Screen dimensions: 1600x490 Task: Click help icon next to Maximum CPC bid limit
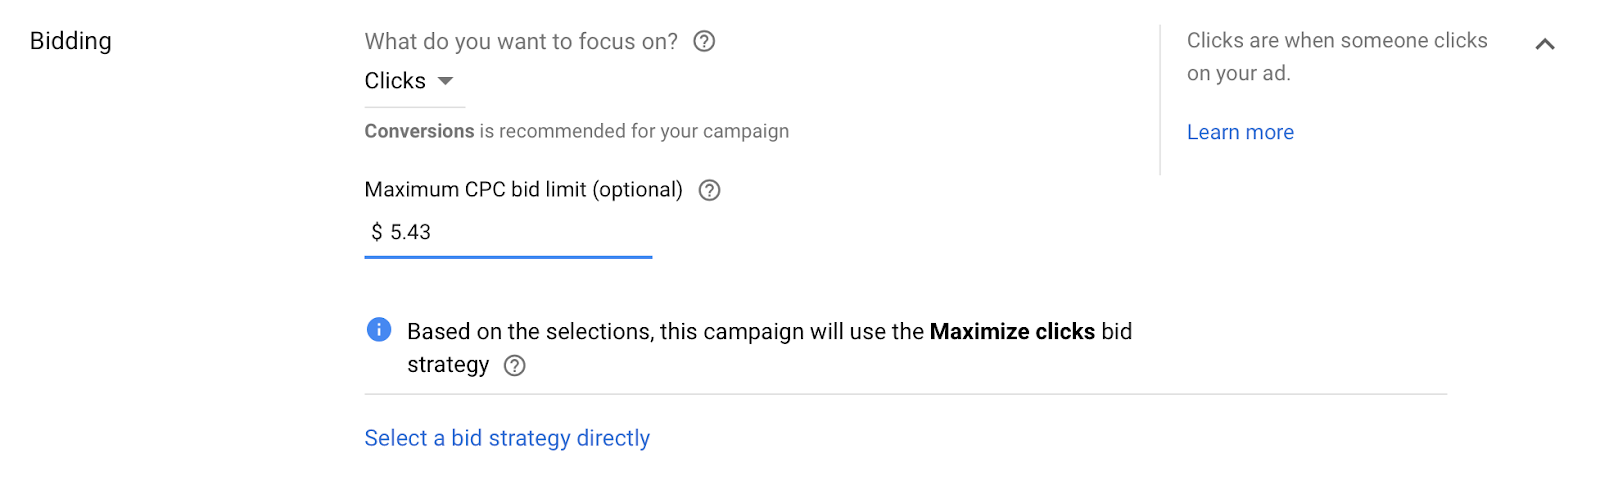point(709,190)
